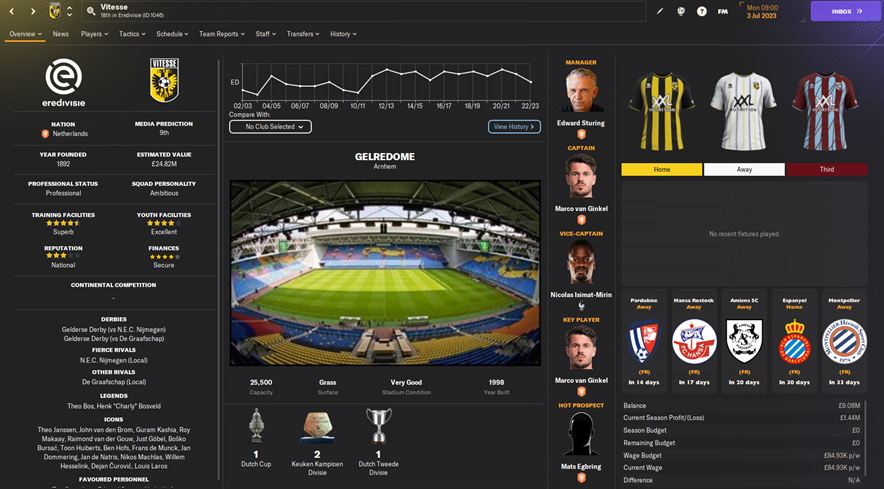Screen dimensions: 884x489
Task: Open the Compare With club dropdown
Action: point(271,127)
